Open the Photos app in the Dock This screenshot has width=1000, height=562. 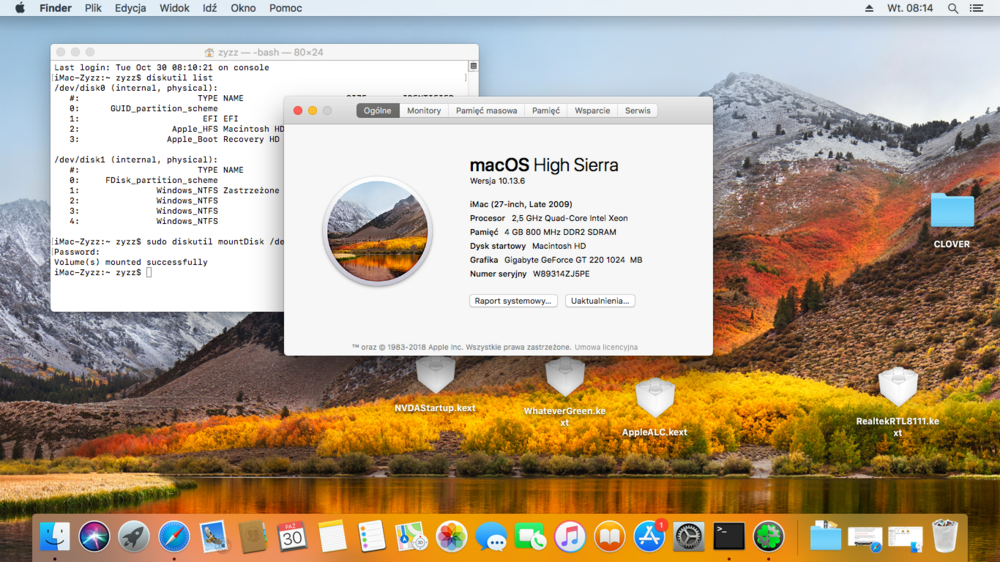451,537
